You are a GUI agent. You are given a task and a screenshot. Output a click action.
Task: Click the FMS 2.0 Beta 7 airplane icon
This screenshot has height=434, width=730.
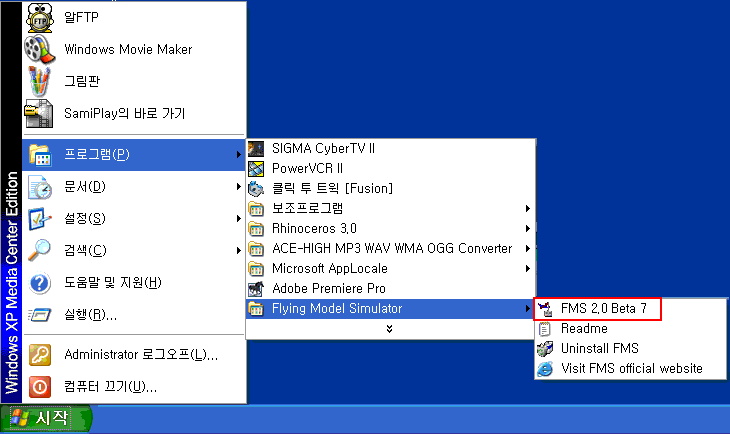[545, 309]
